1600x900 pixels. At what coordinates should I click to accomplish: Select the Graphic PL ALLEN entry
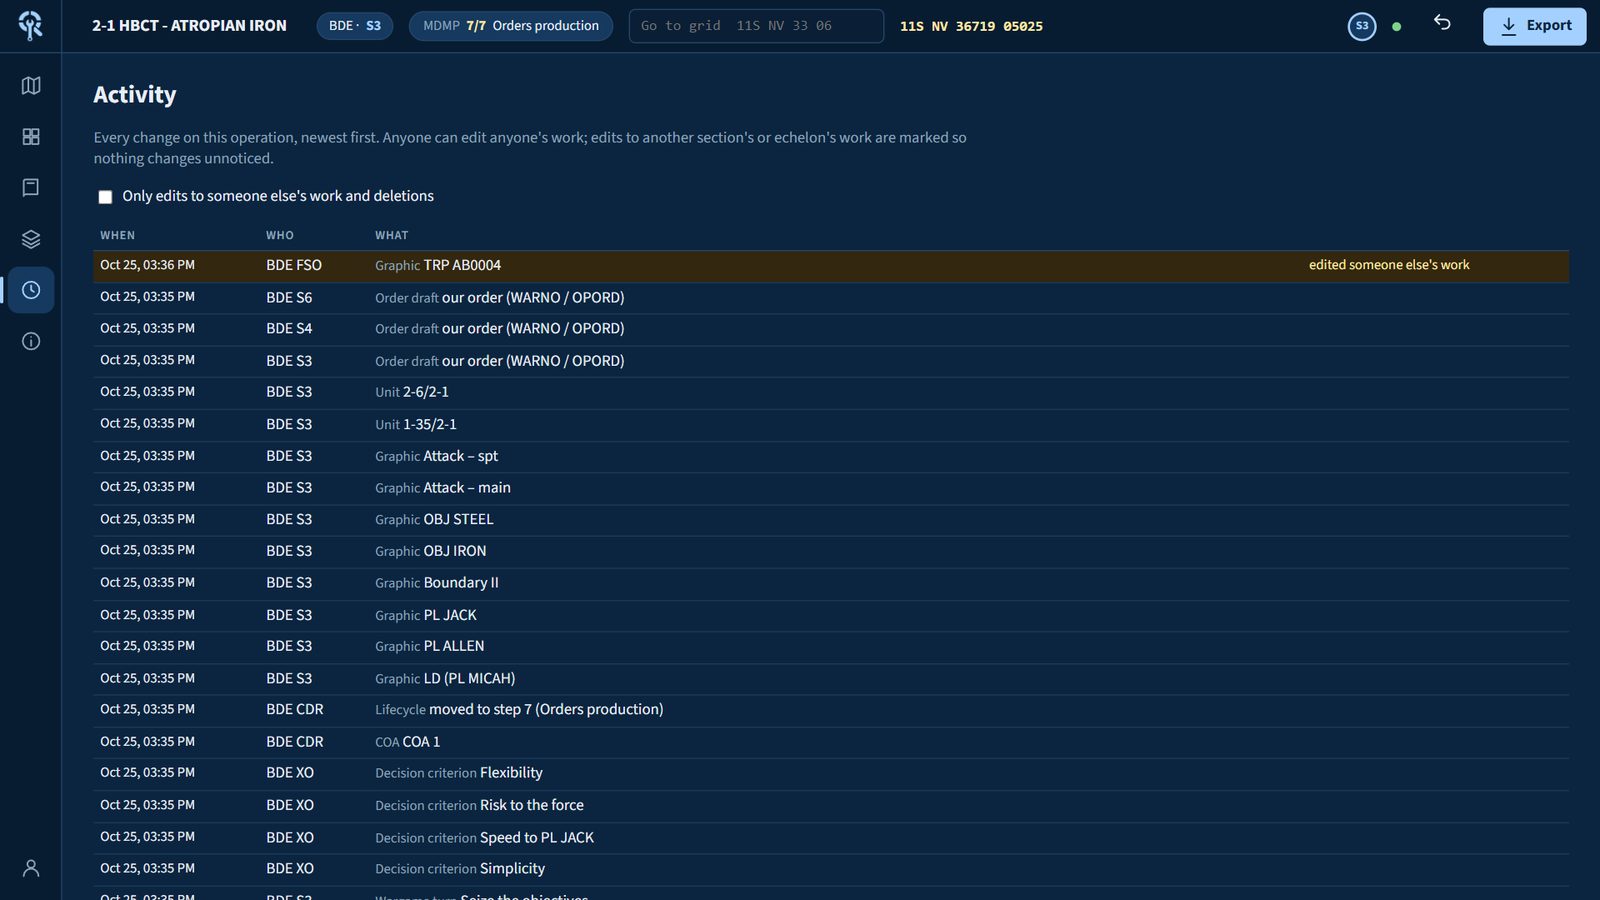(831, 647)
